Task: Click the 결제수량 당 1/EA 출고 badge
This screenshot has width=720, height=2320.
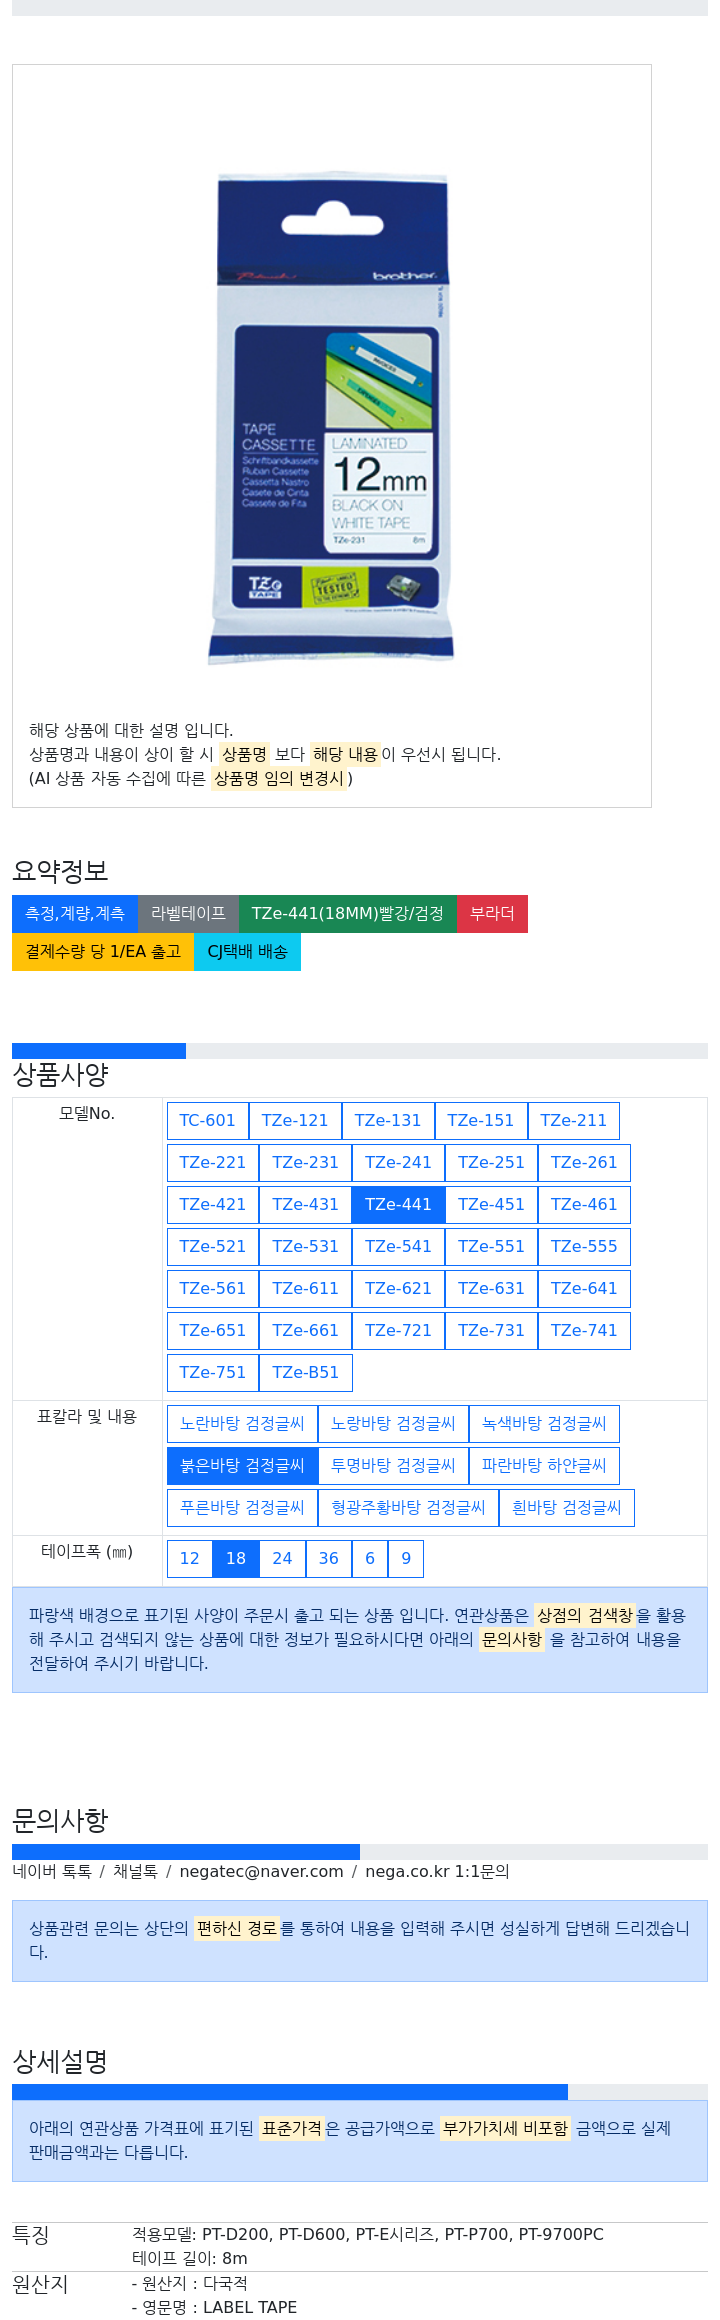Action: coord(103,952)
